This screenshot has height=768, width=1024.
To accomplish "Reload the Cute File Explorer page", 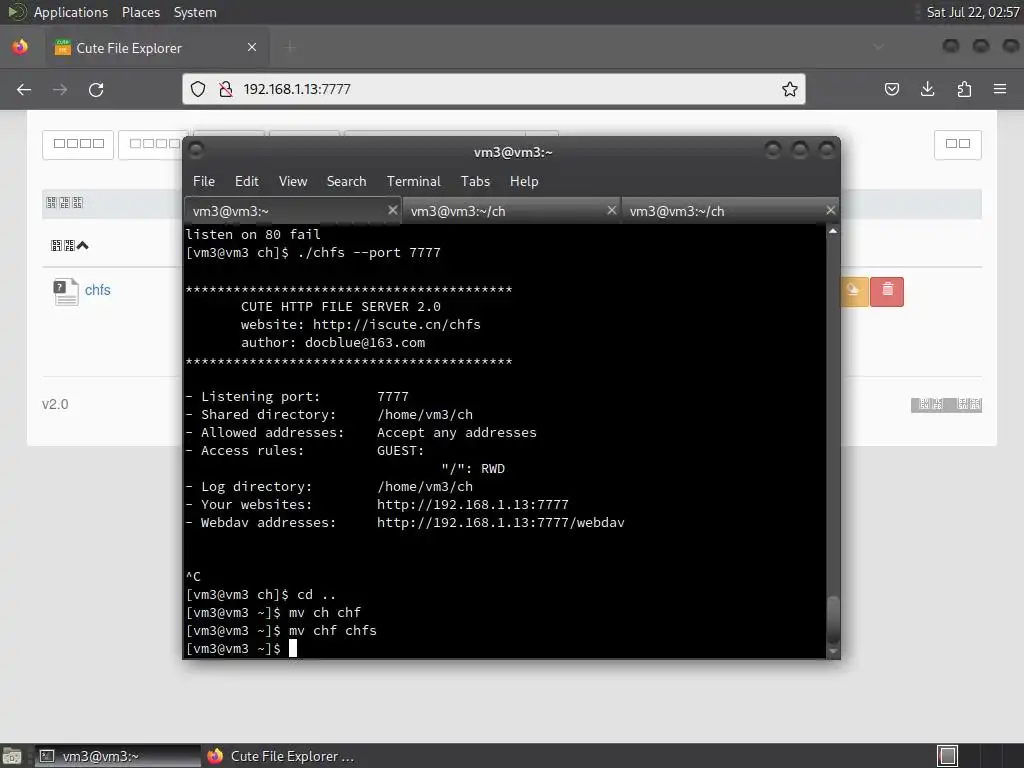I will (x=96, y=89).
